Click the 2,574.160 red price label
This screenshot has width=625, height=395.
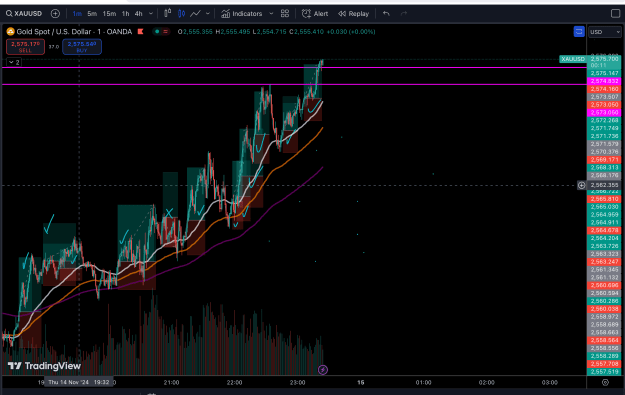coord(604,89)
